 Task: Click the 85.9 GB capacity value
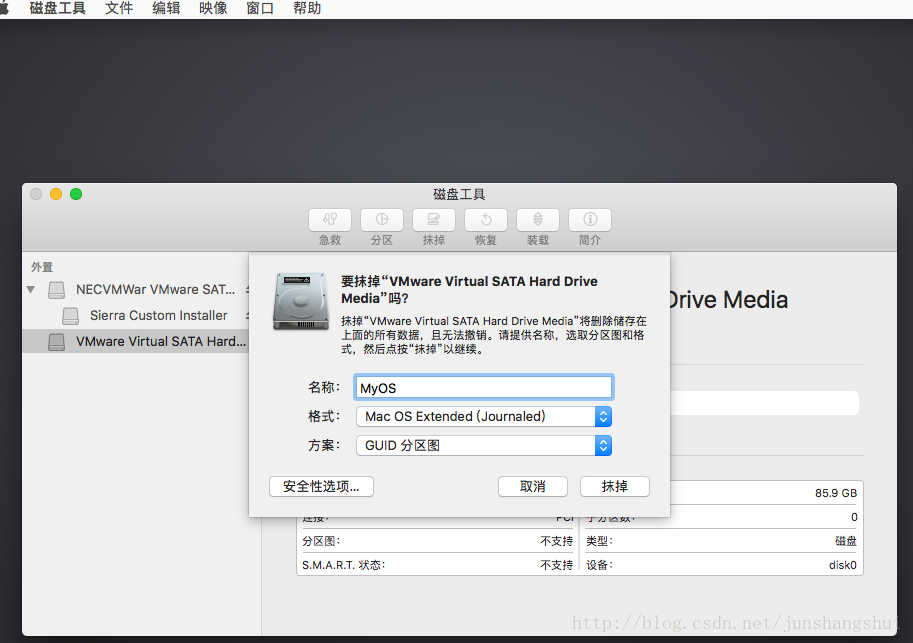coord(836,493)
